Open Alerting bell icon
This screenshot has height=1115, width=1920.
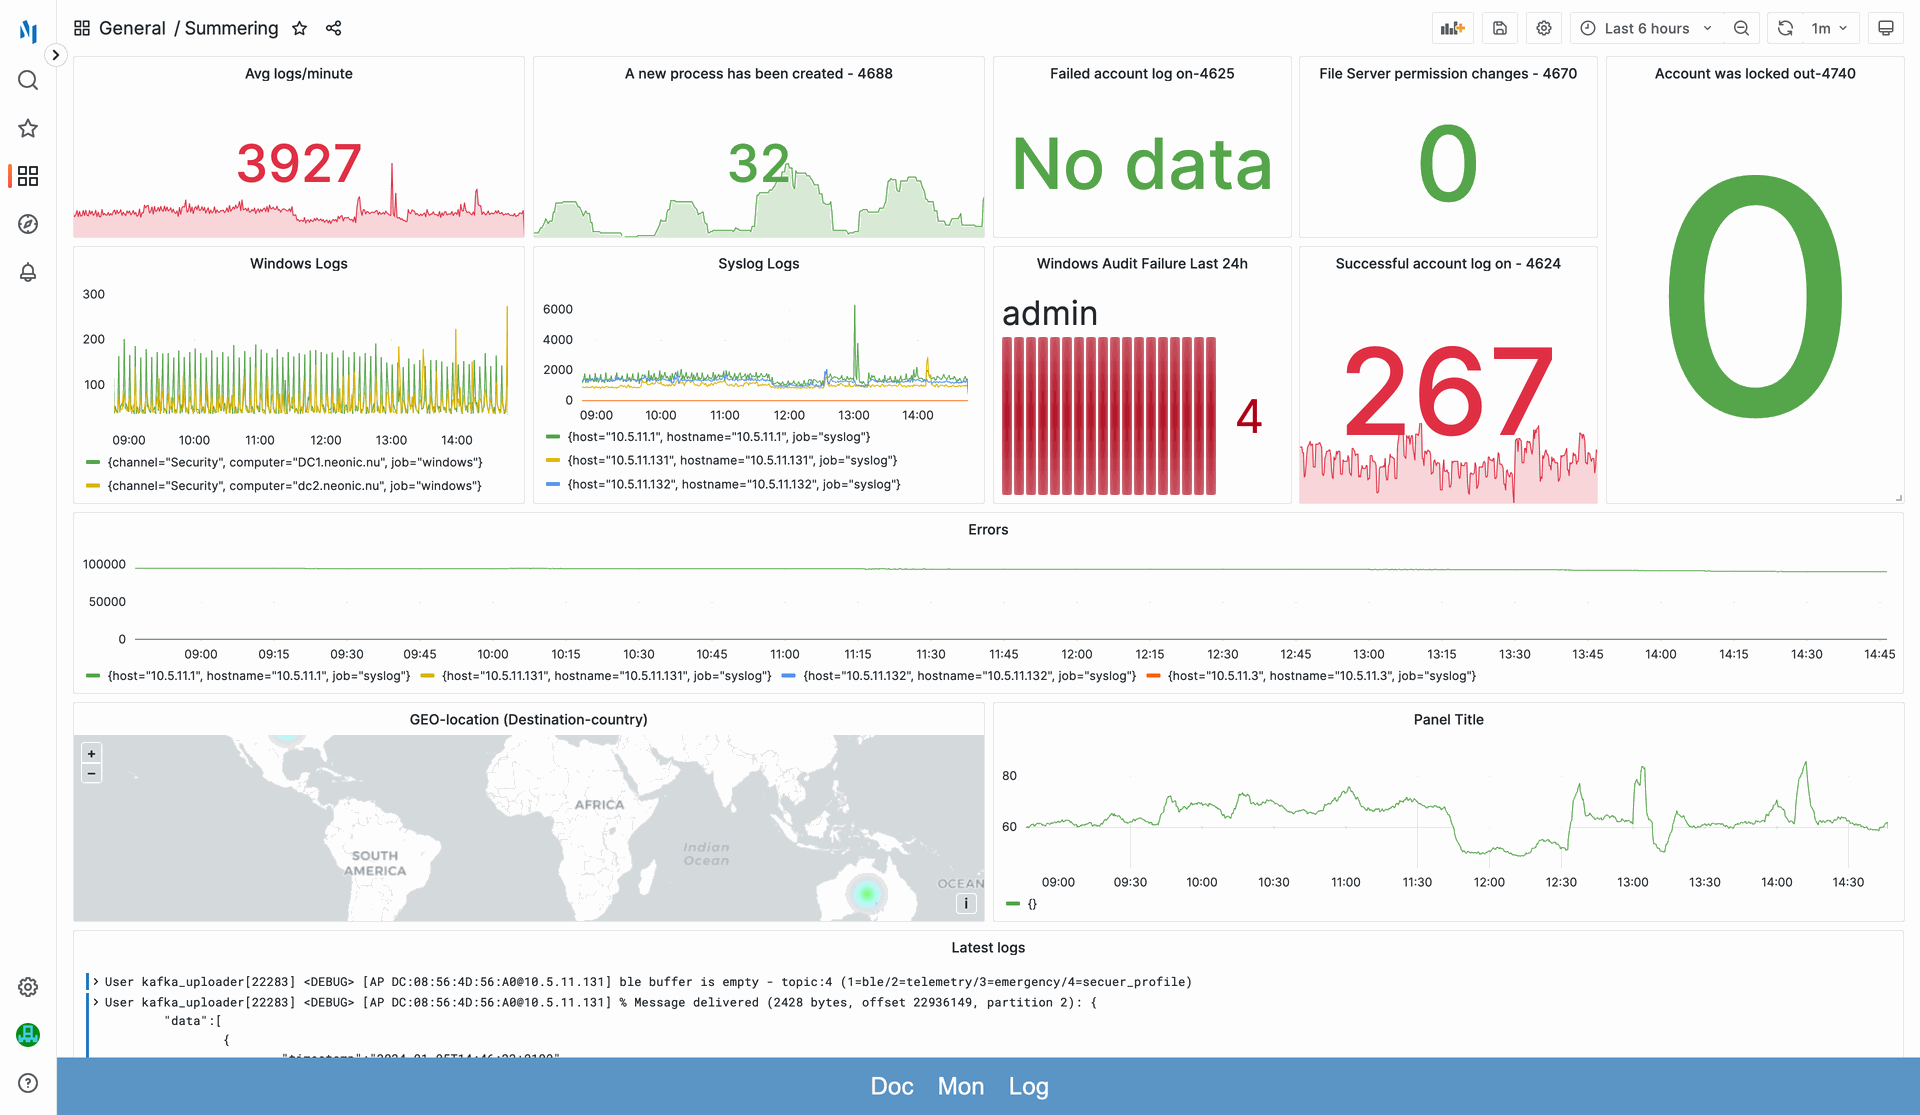28,272
